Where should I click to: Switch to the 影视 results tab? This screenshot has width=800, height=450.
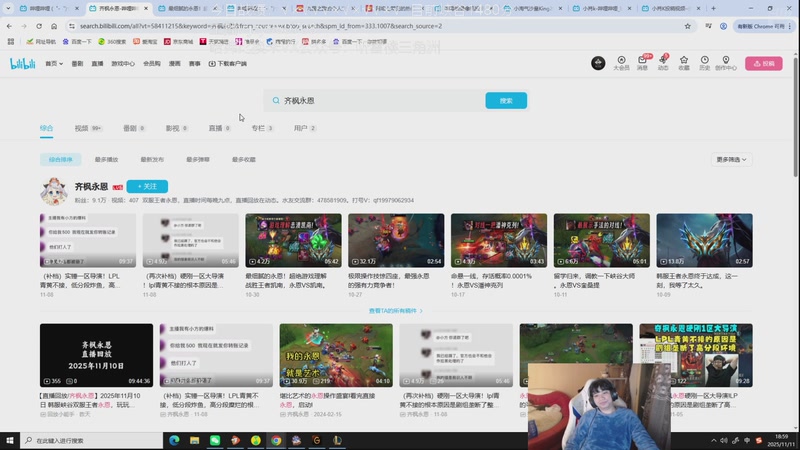(x=177, y=128)
